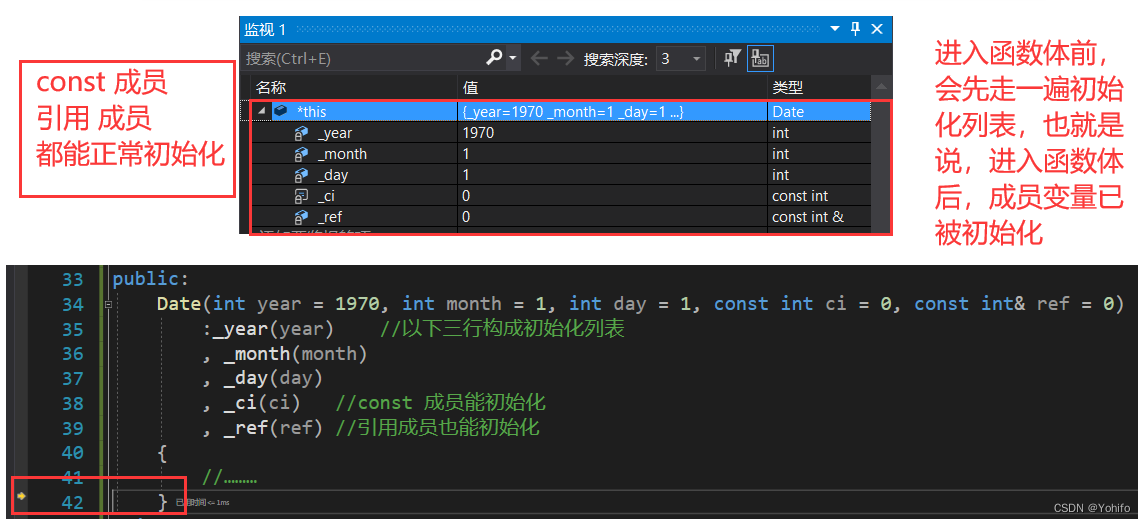Toggle the highlighted text format icon in watch toolbar
Image resolution: width=1146 pixels, height=523 pixels.
(x=760, y=58)
